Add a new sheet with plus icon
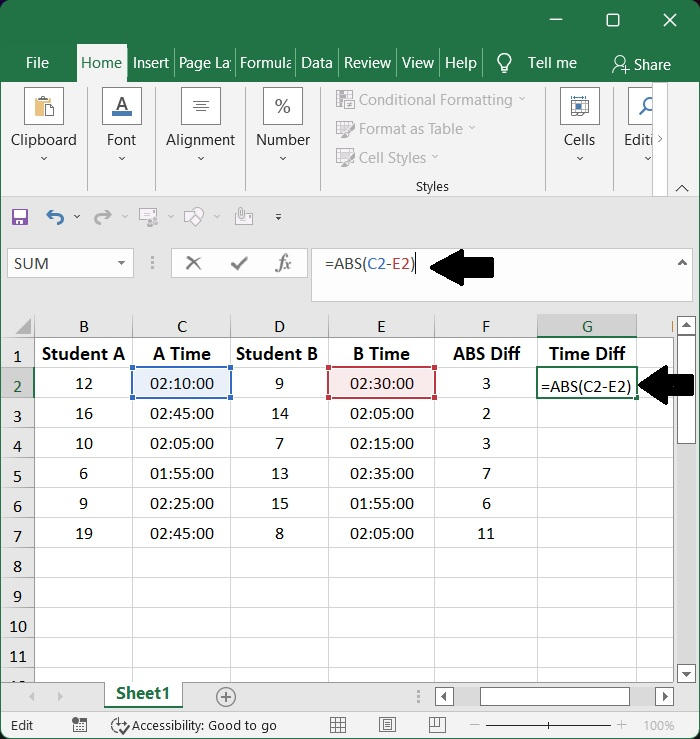 click(226, 697)
